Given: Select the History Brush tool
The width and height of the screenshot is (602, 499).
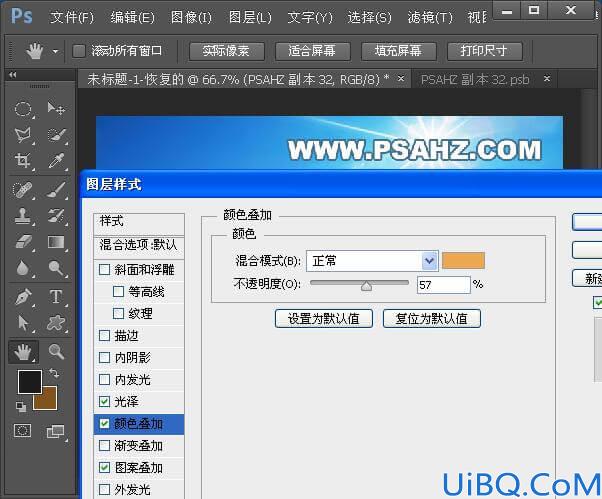Looking at the screenshot, I should click(56, 216).
